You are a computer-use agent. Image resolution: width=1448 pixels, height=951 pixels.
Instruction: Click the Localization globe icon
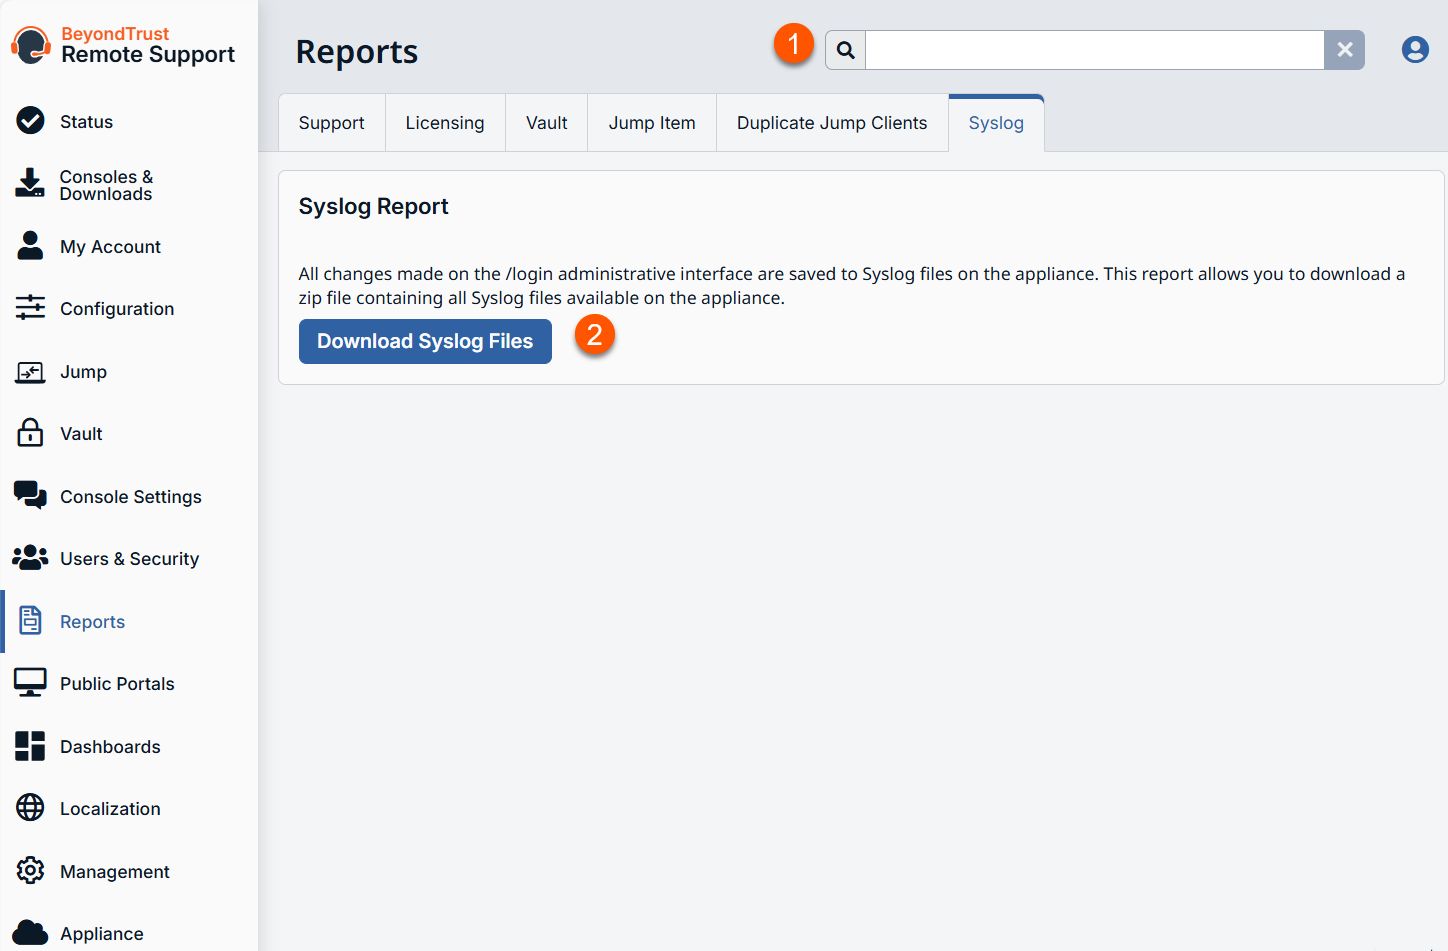click(30, 808)
